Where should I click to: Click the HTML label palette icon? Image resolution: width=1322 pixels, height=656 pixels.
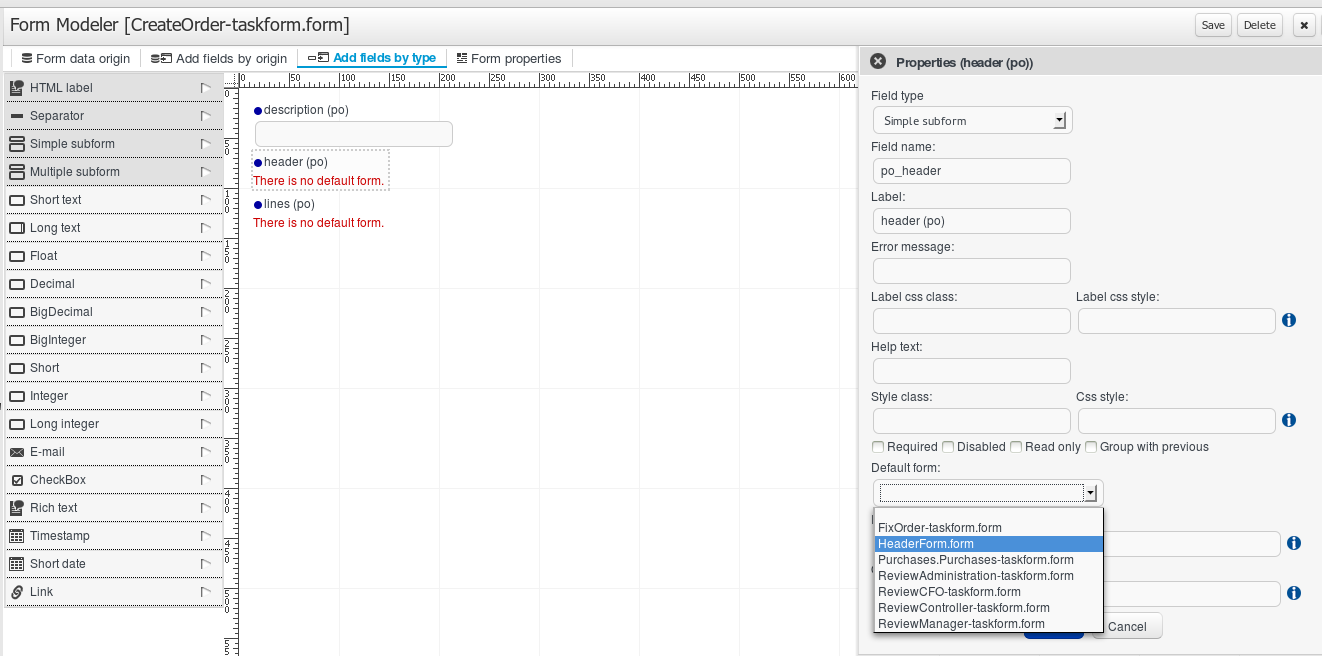tap(17, 87)
